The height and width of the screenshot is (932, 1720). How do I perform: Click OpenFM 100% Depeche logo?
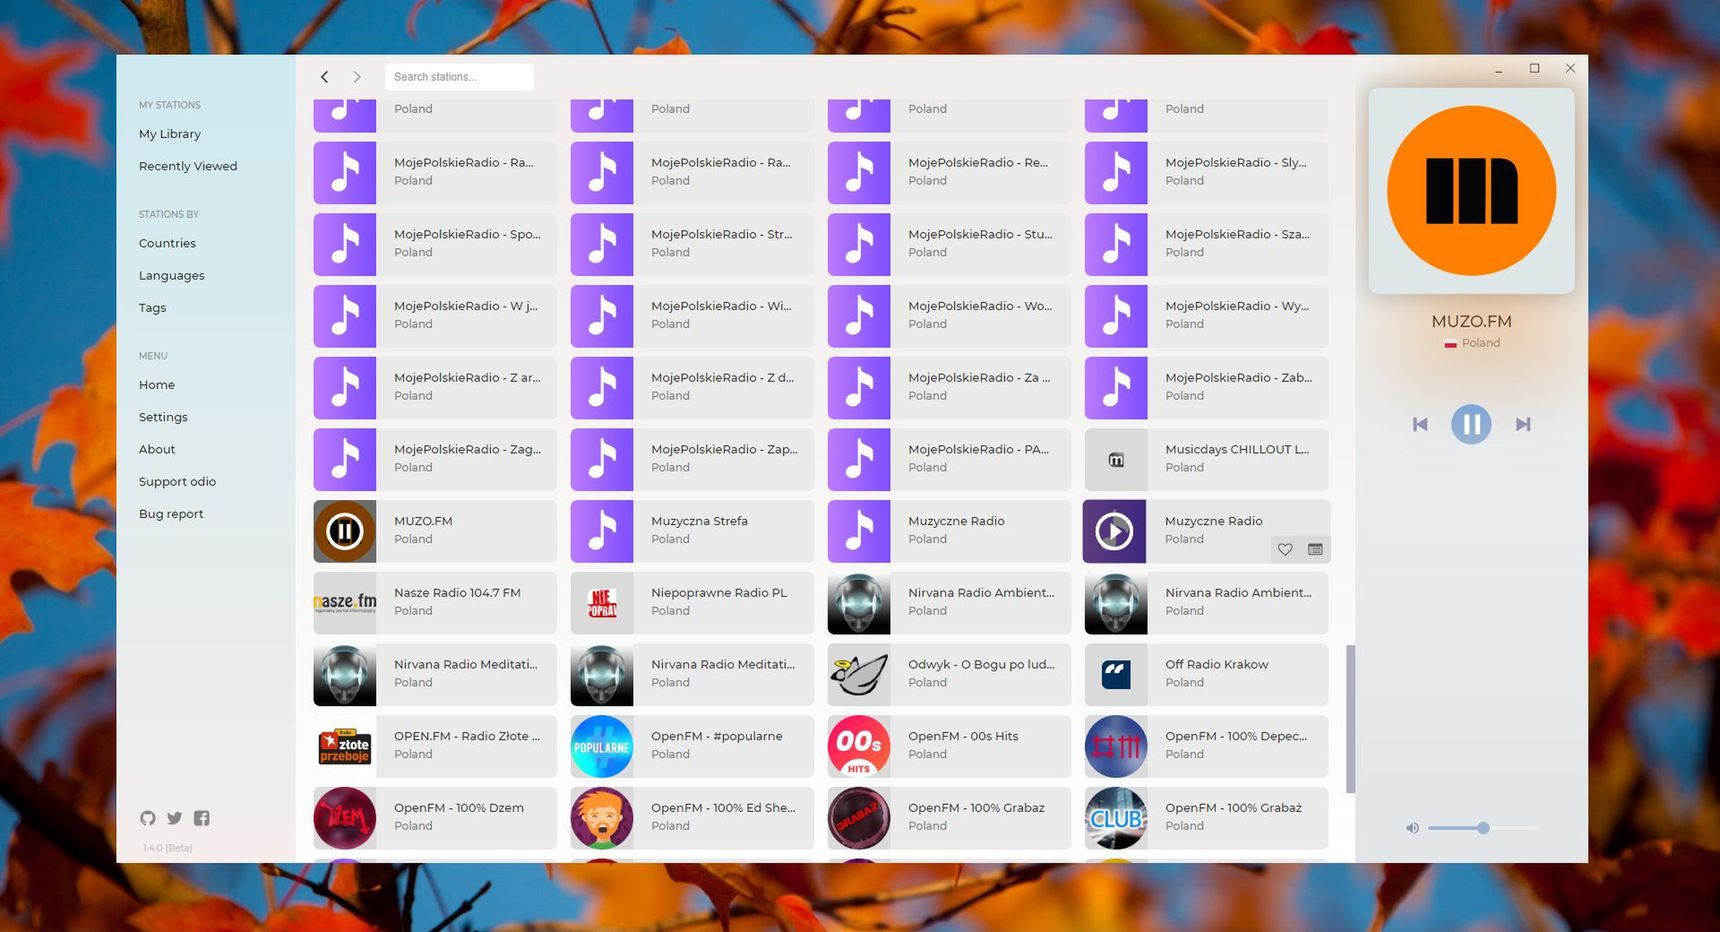pyautogui.click(x=1116, y=747)
